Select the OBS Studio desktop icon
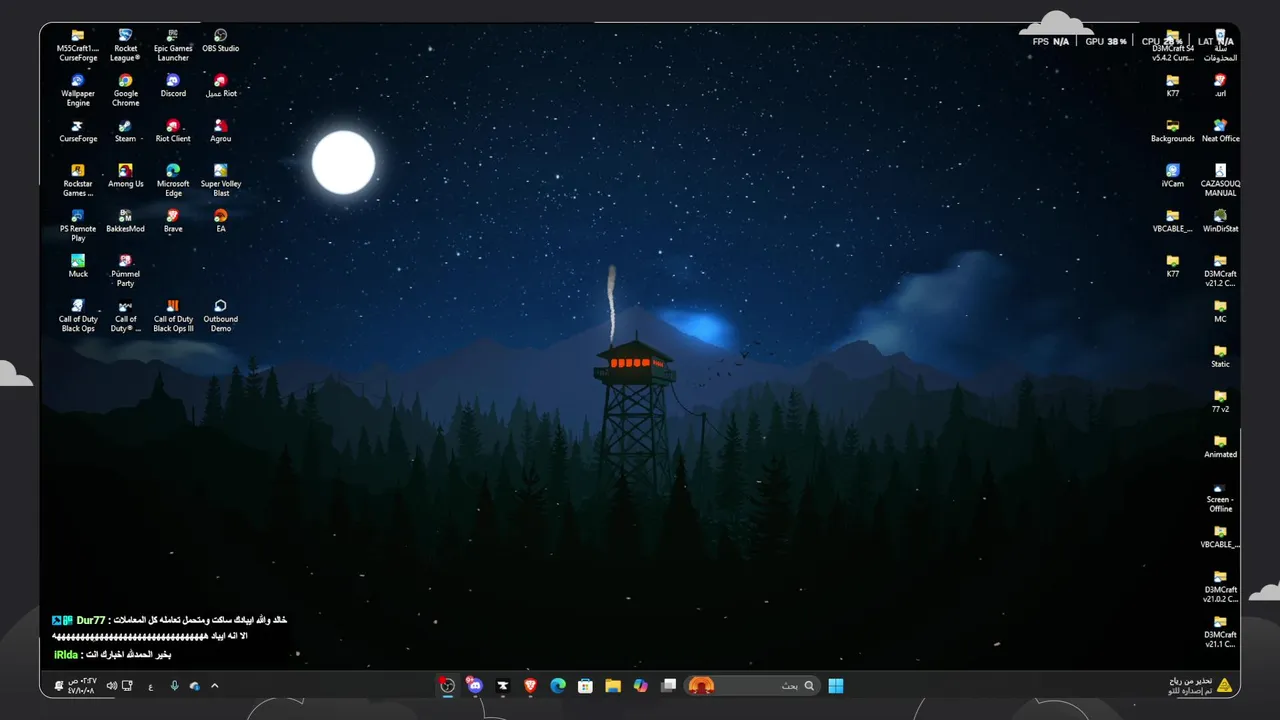This screenshot has width=1280, height=720. point(221,41)
